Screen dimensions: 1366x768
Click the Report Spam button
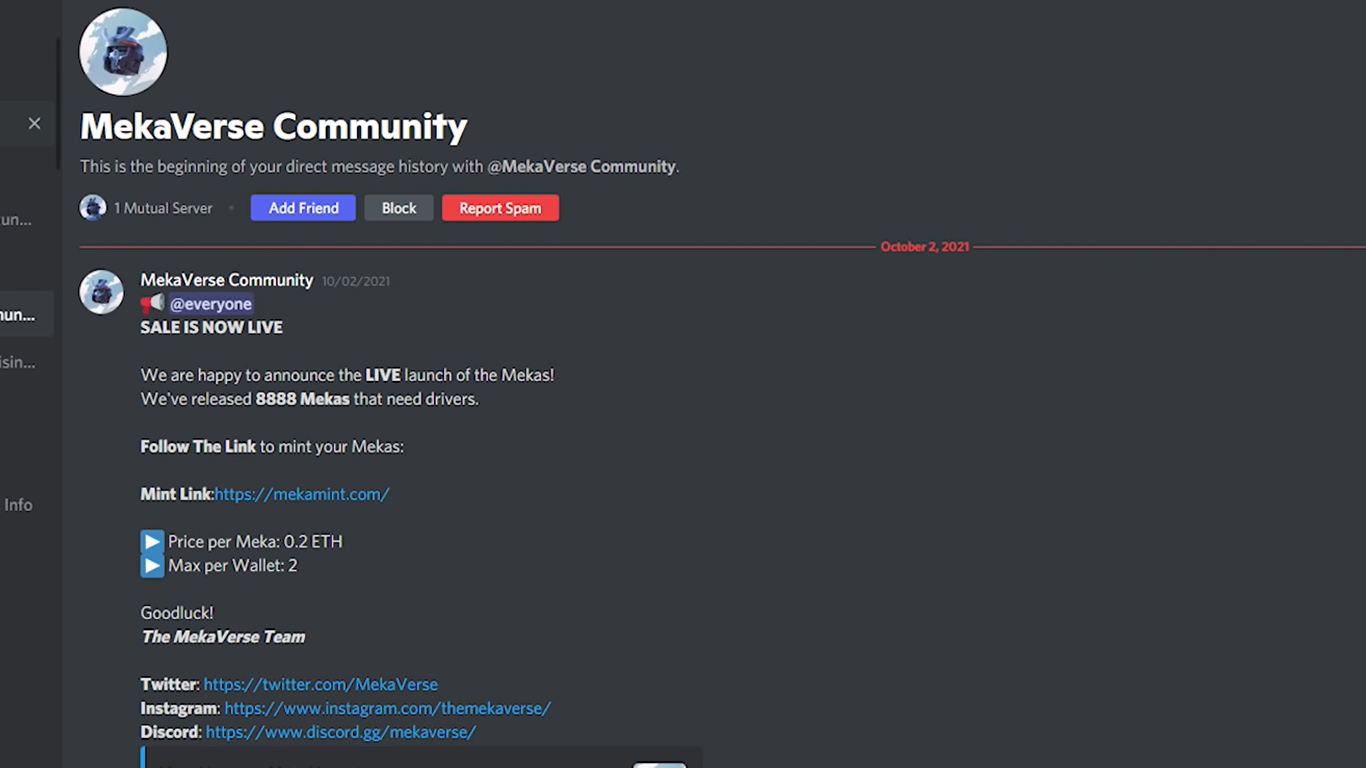500,207
